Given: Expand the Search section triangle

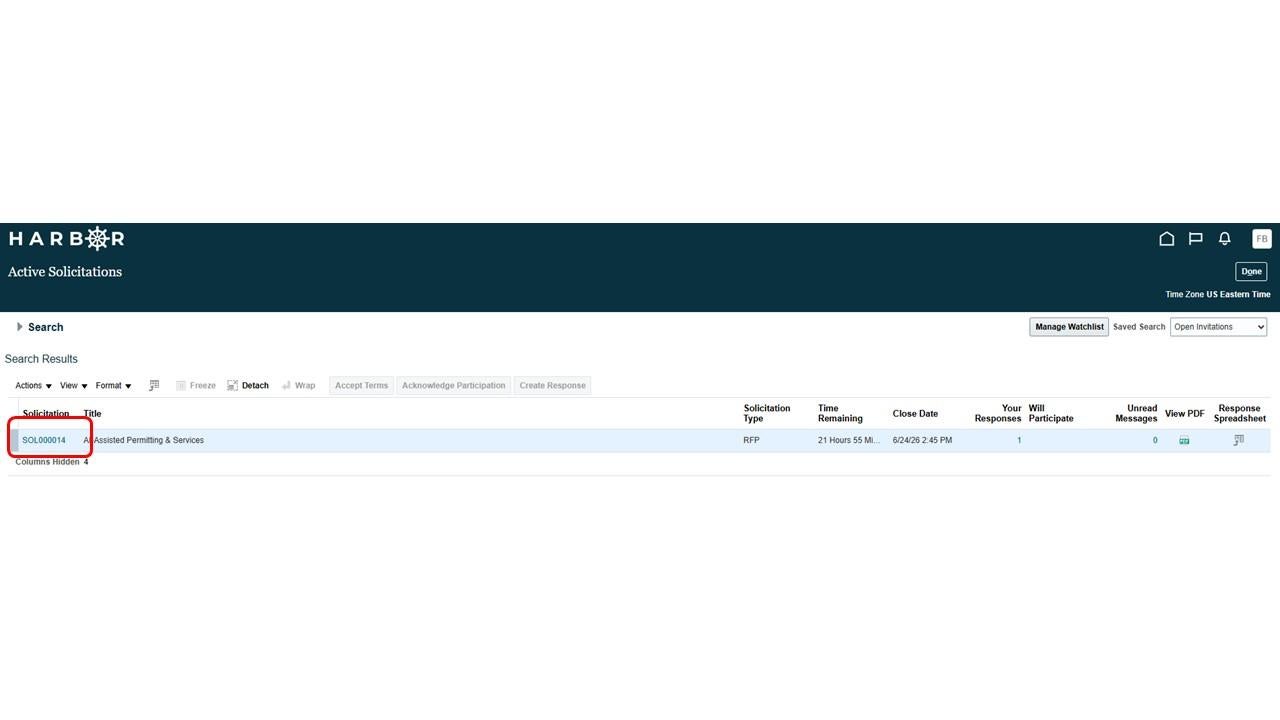Looking at the screenshot, I should pos(20,327).
